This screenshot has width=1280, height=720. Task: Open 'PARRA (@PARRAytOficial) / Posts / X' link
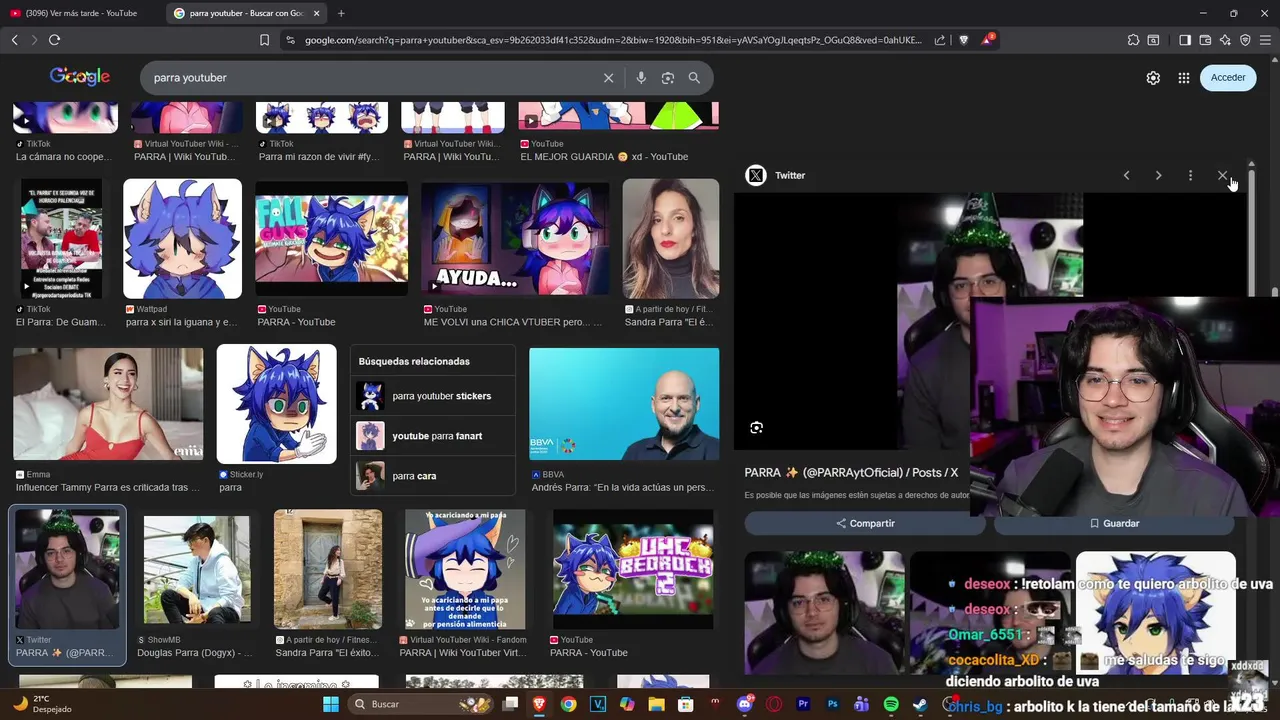[x=851, y=472]
